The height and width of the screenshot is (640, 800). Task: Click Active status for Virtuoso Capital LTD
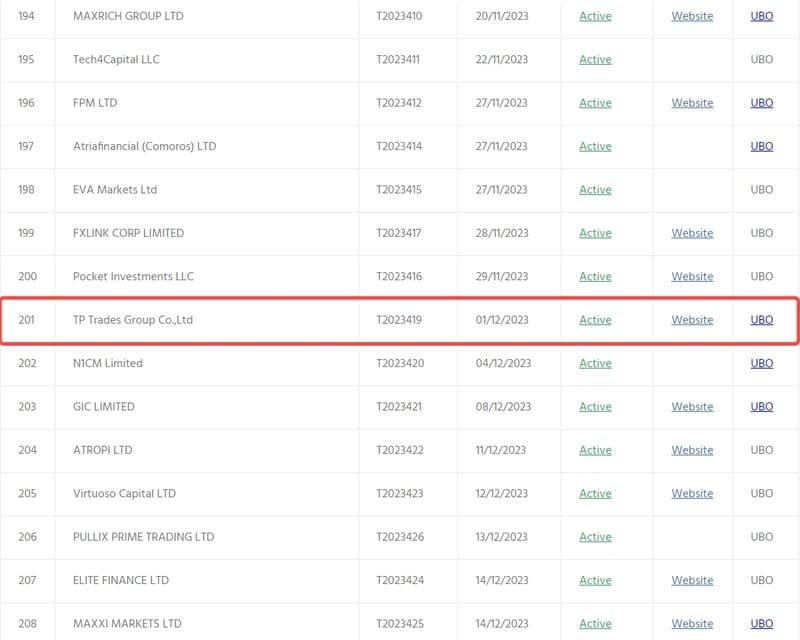click(x=595, y=494)
